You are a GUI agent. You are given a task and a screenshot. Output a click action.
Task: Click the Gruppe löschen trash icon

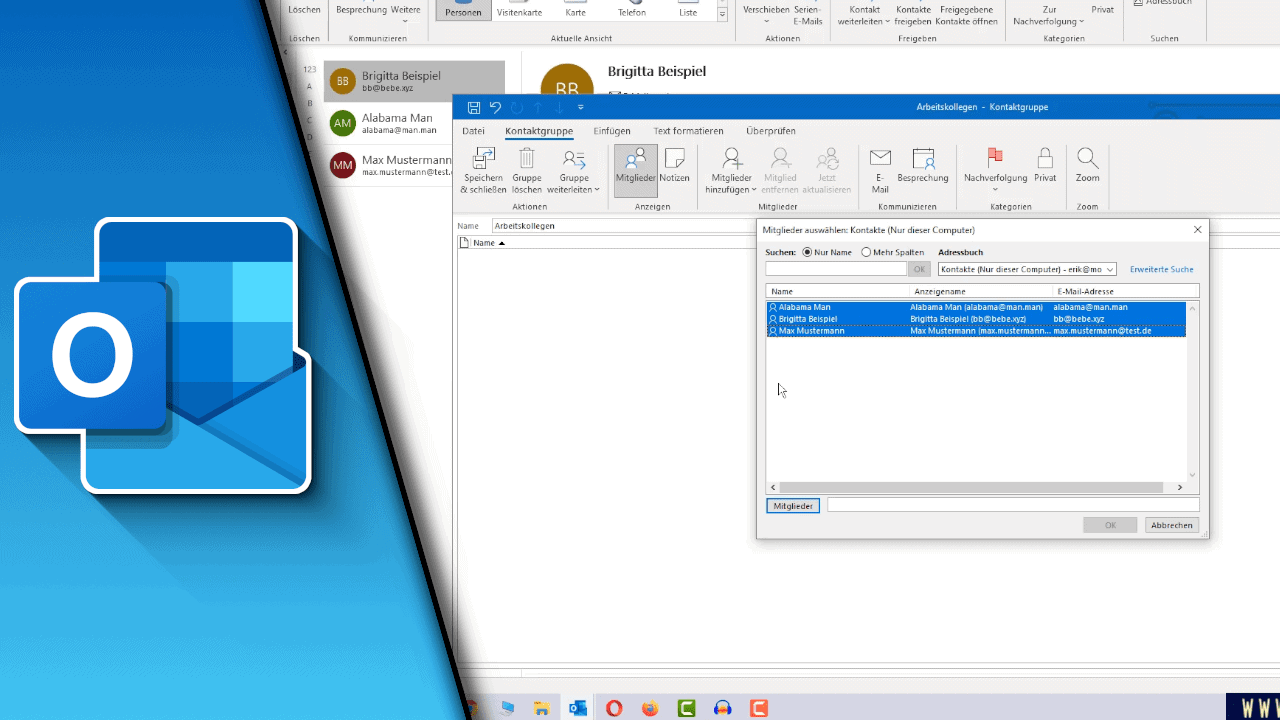527,171
